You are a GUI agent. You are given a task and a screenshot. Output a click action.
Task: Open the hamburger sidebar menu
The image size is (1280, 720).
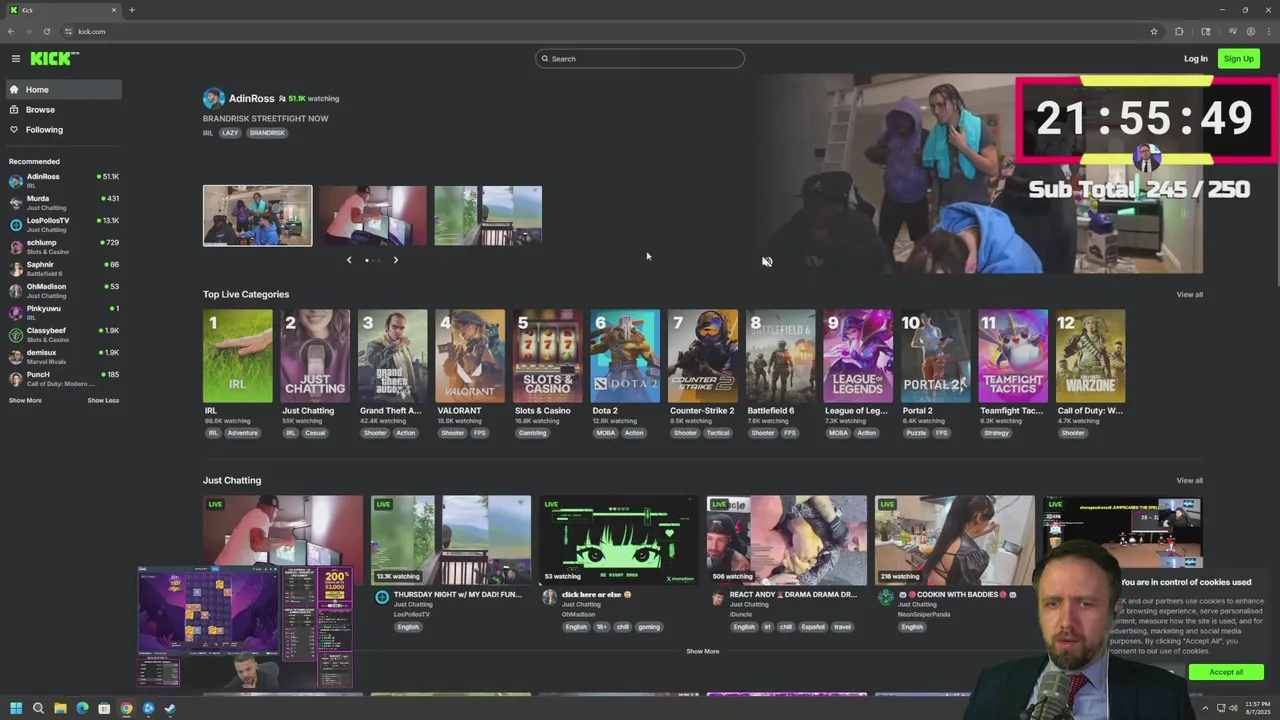coord(16,59)
